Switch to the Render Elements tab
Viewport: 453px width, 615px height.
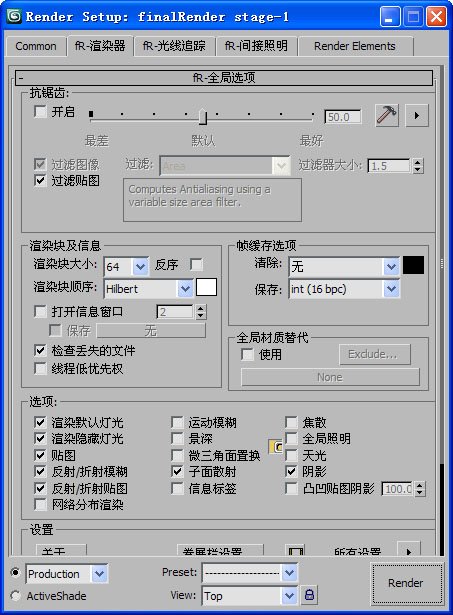[x=355, y=46]
